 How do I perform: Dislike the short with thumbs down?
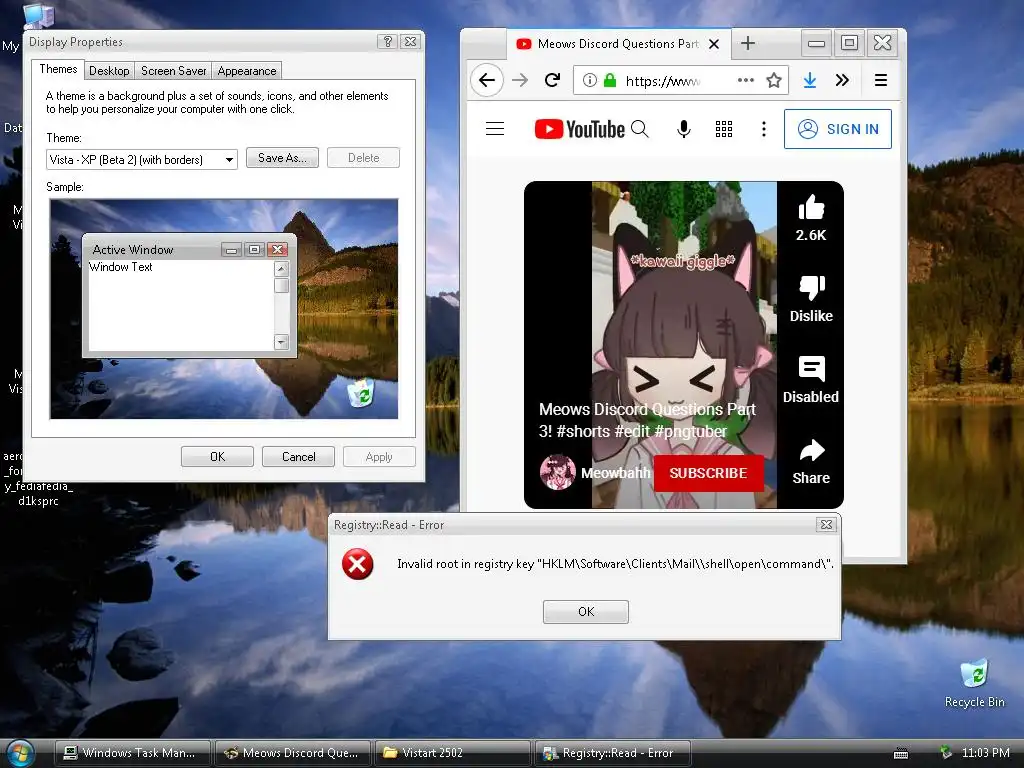pos(812,289)
